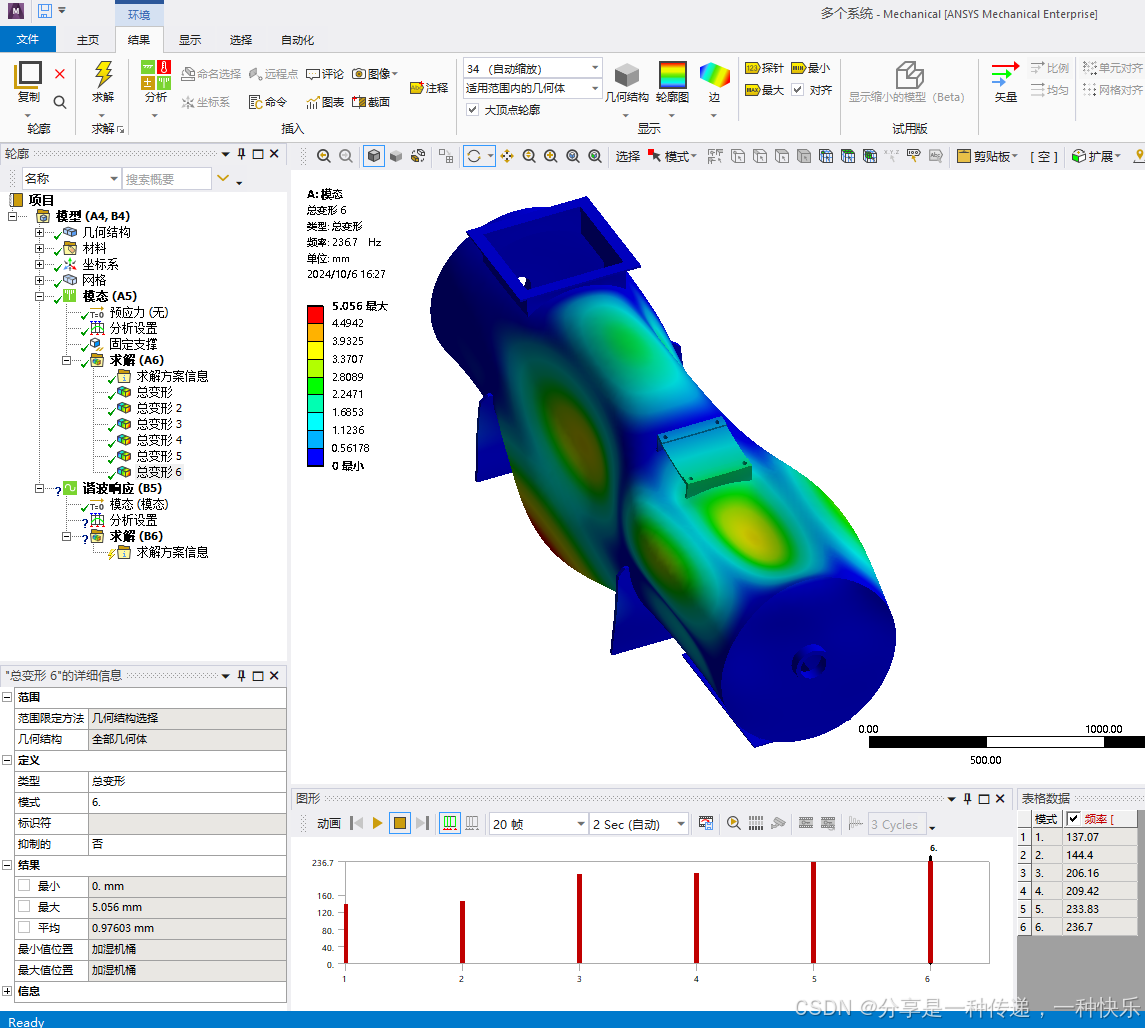
Task: Expand the 几何结构 tree node
Action: [x=39, y=232]
